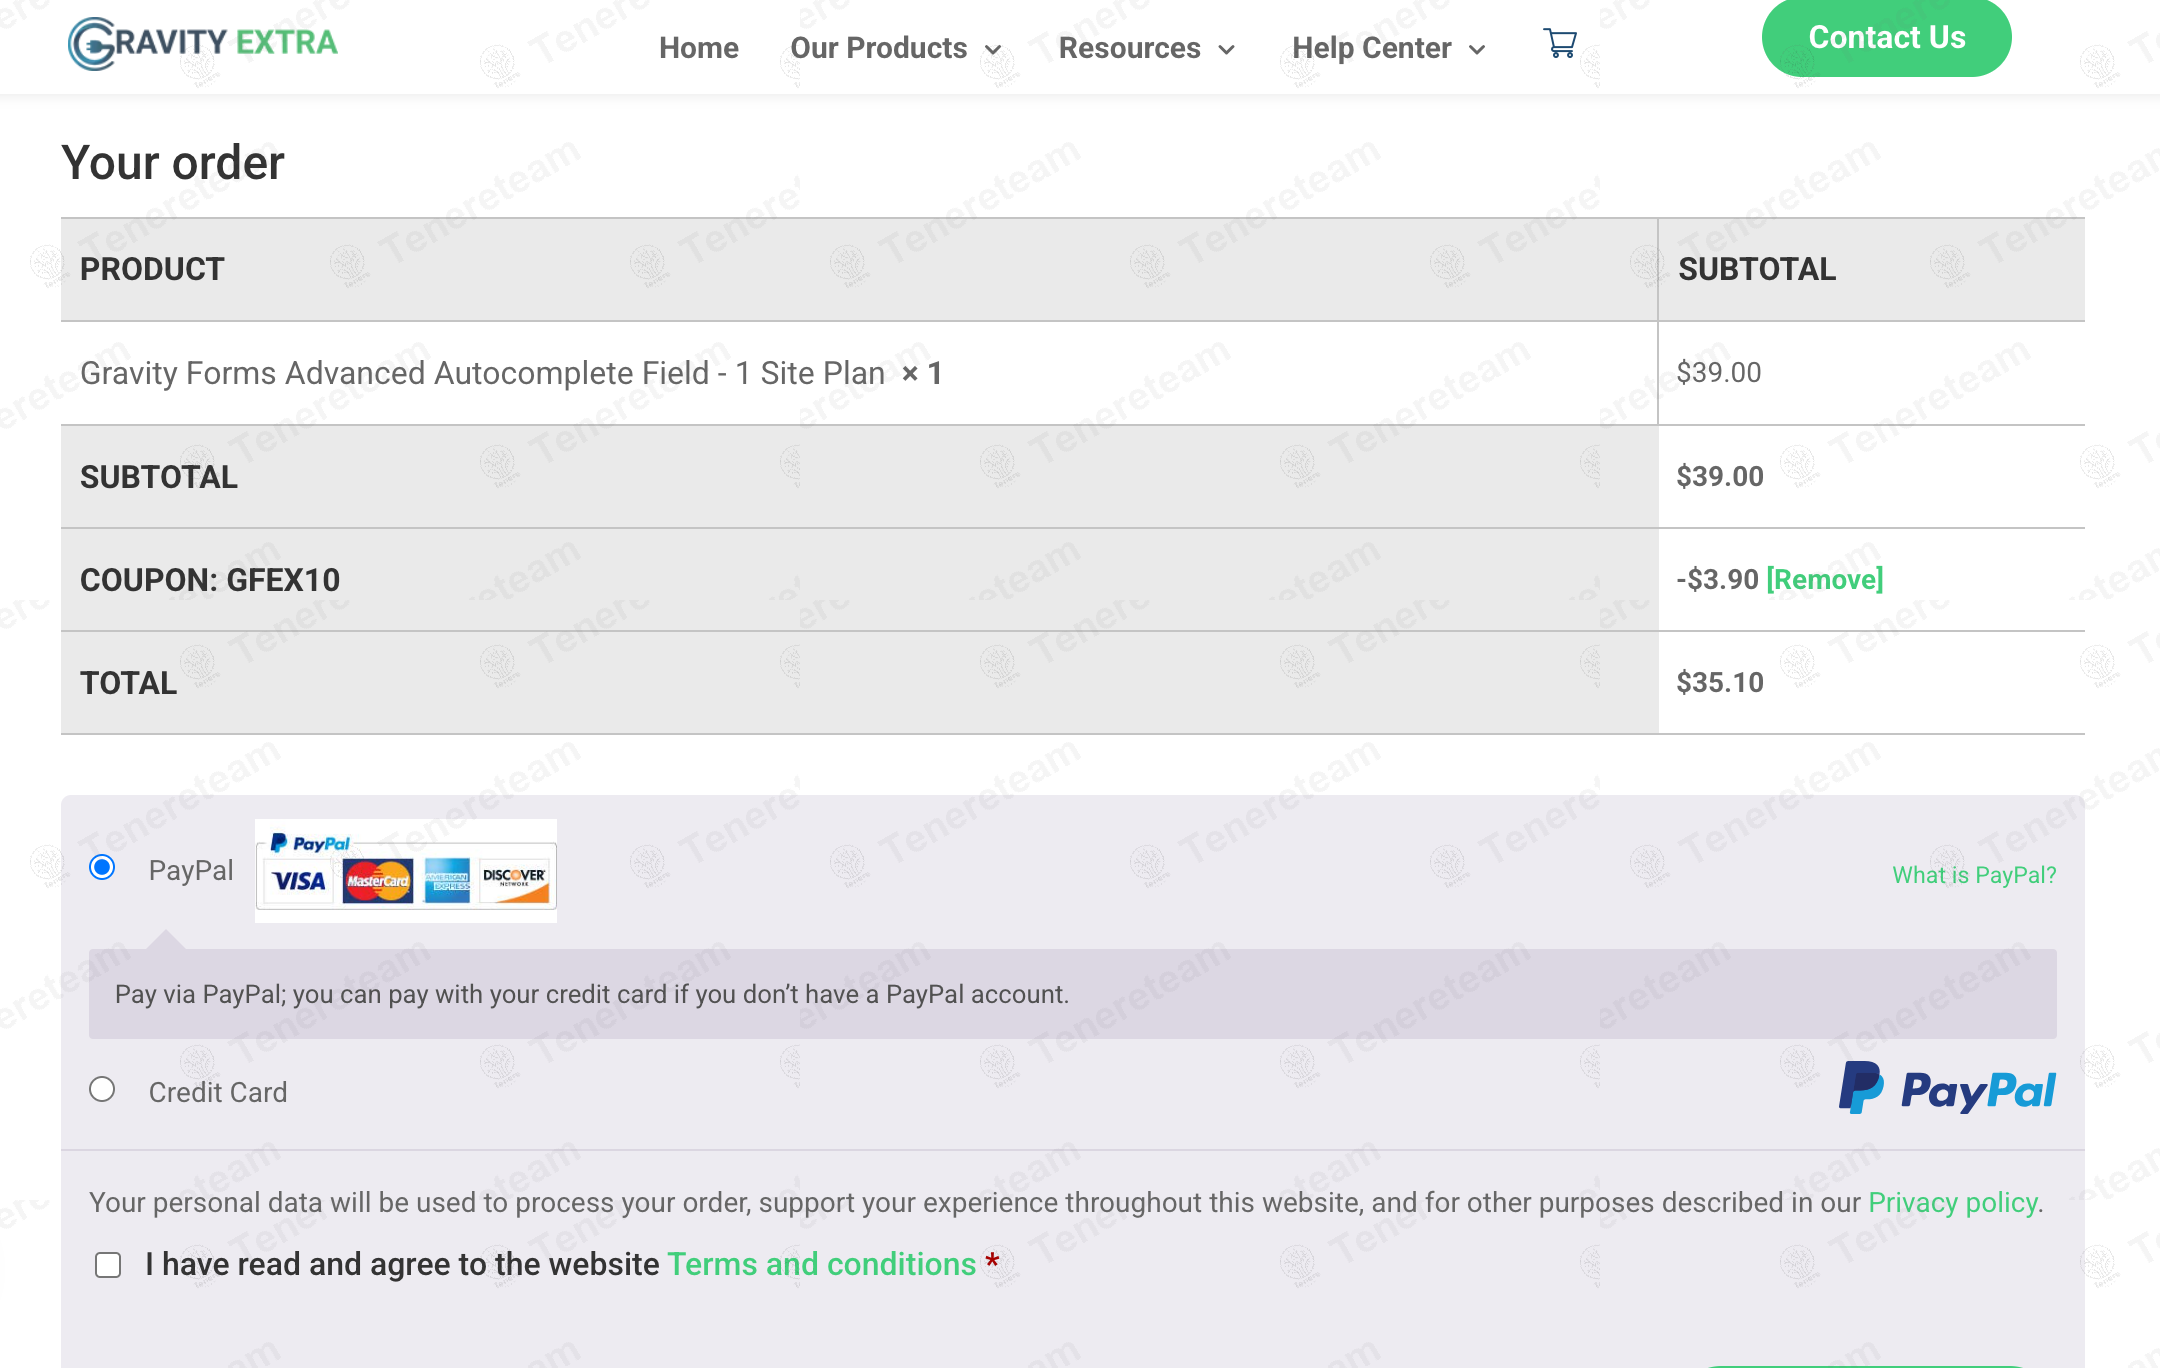The height and width of the screenshot is (1368, 2160).
Task: Click the American Express card icon
Action: click(446, 881)
